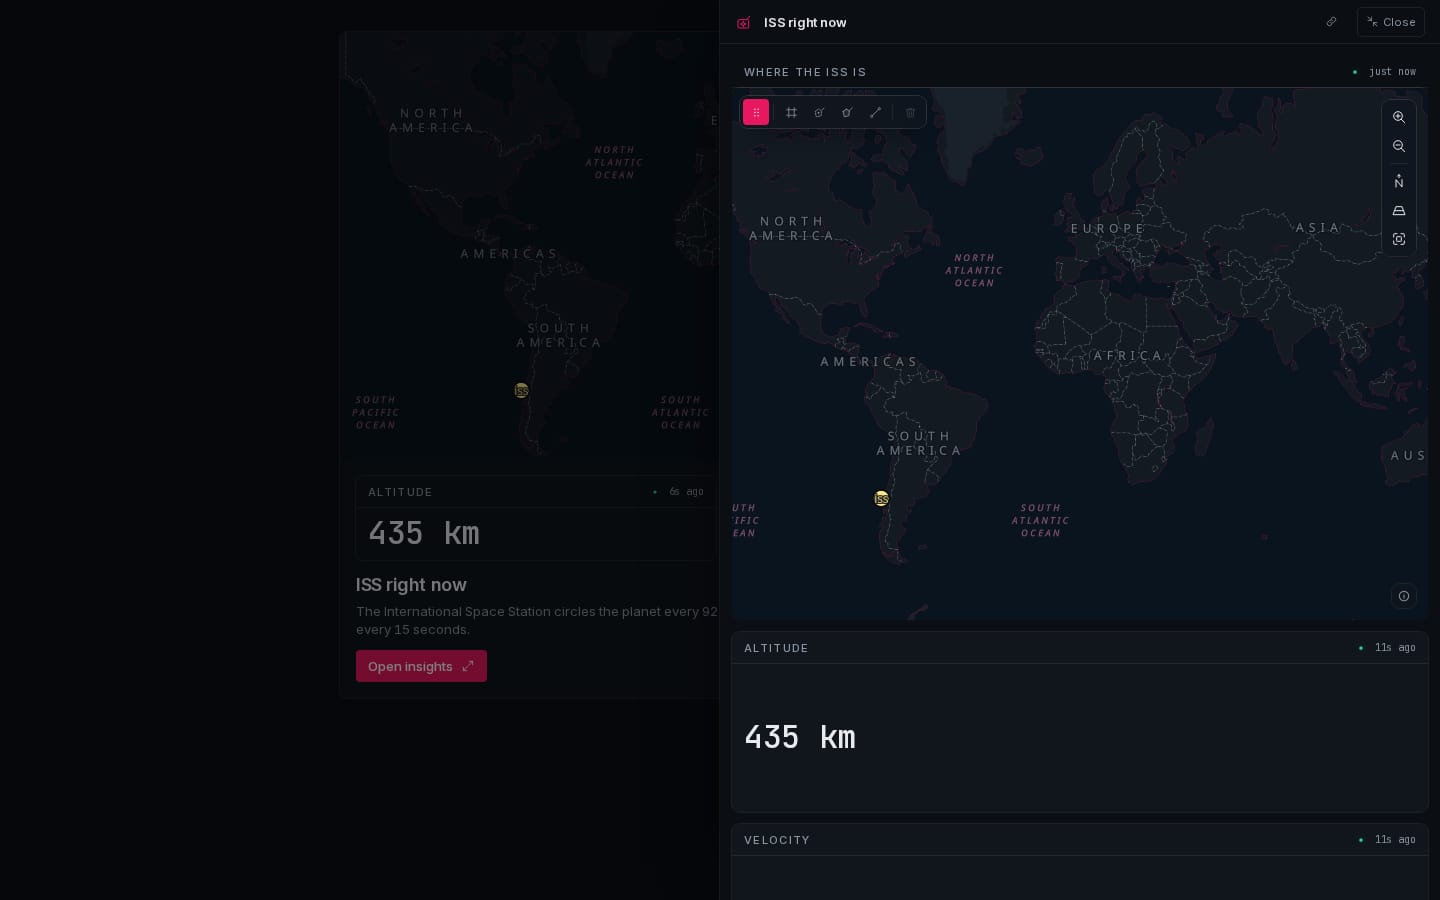The width and height of the screenshot is (1440, 900).
Task: Click 'ISS right now' heading in background card
Action: [x=411, y=585]
